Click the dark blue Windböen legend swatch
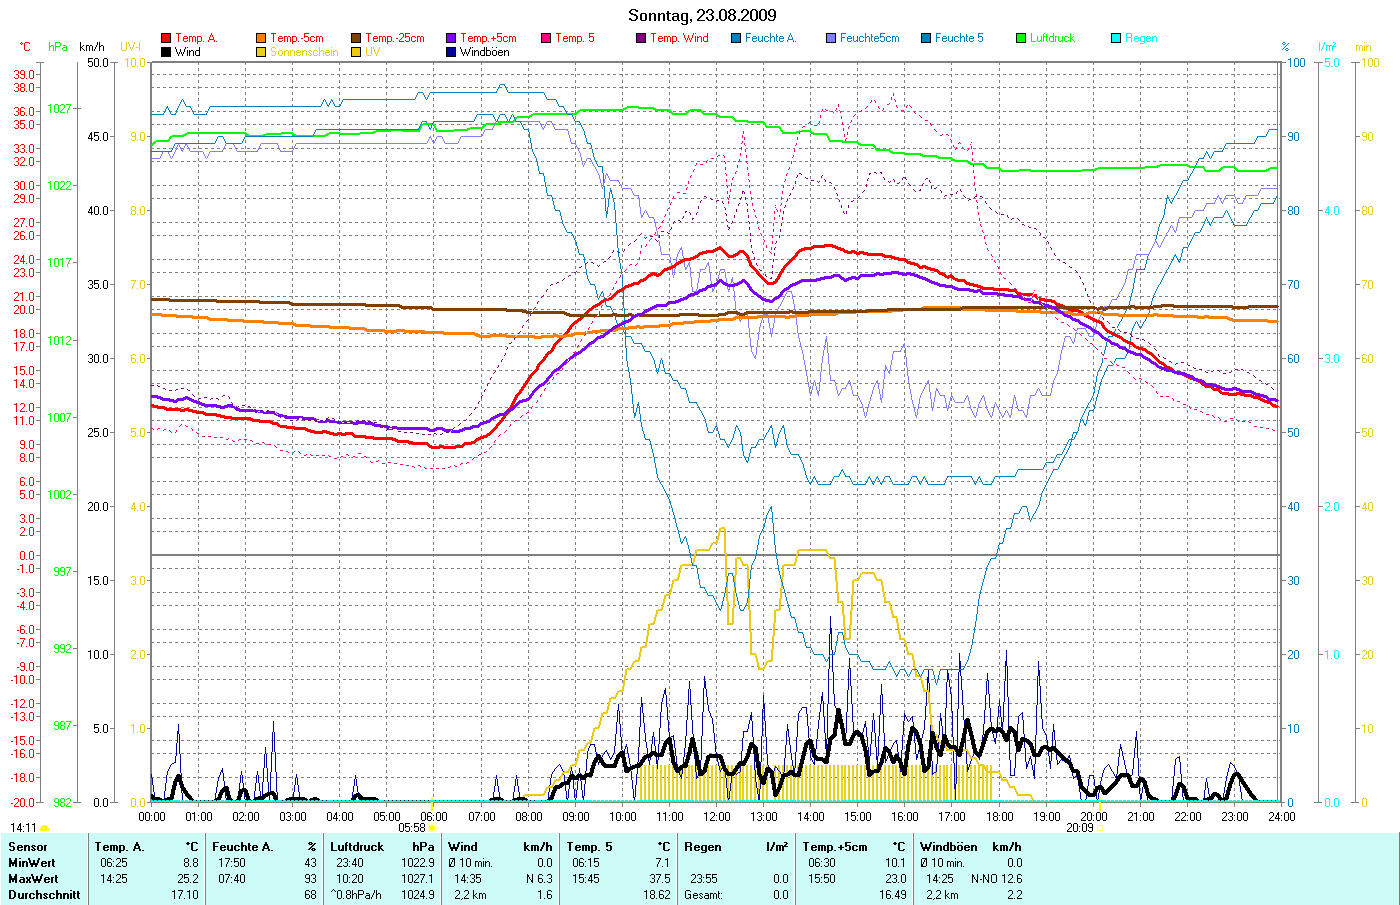 451,52
